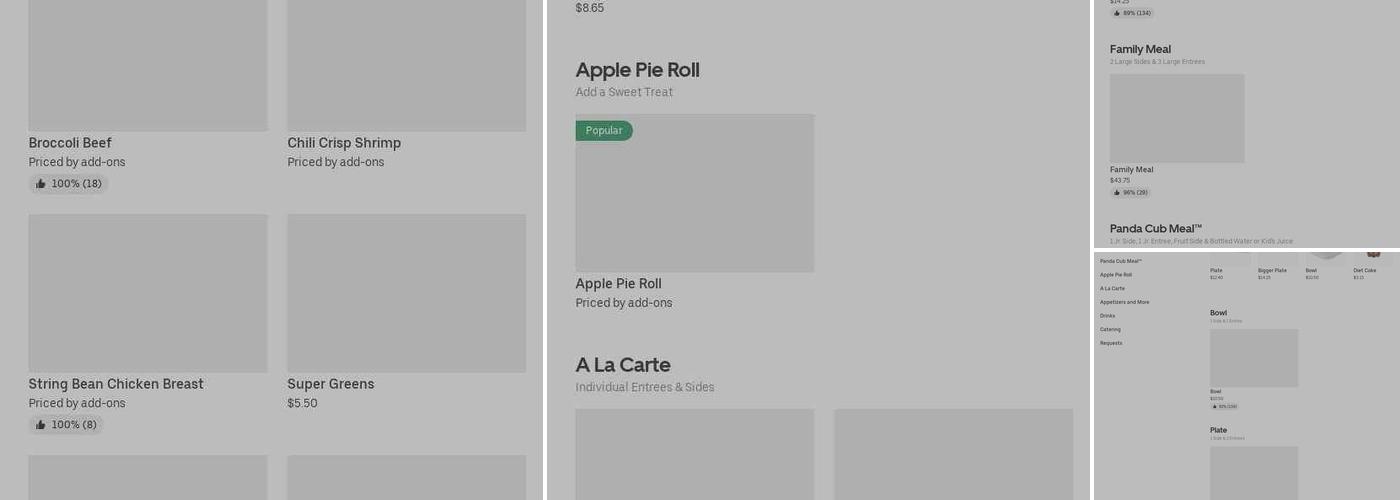This screenshot has width=1400, height=500.
Task: Click the thumbs-up rating under String Bean Chicken Breast
Action: 66,425
